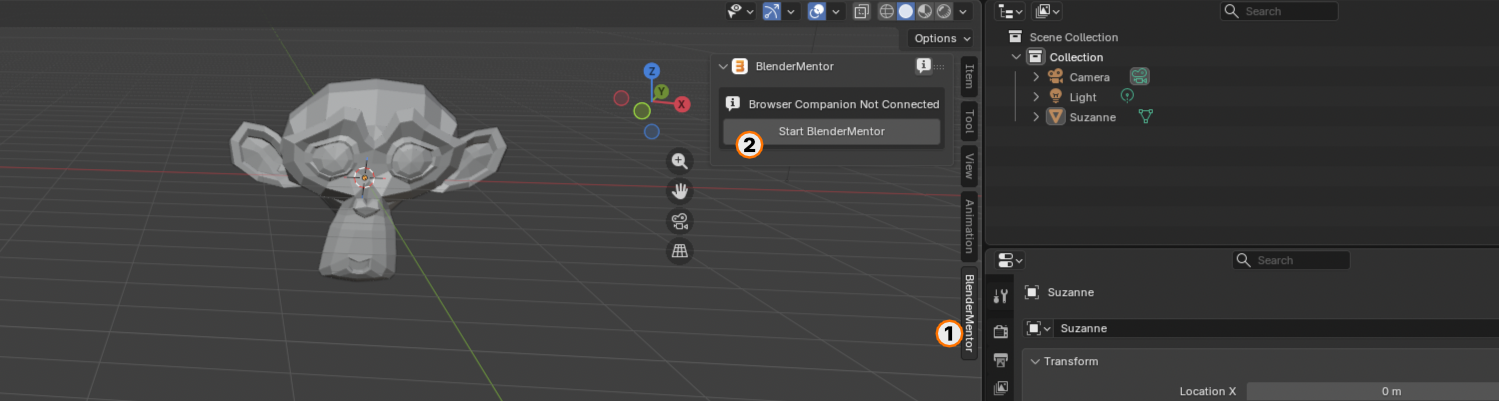Viewport: 1499px width, 401px height.
Task: Click the red X axis on the navigation gizmo
Action: pos(682,104)
